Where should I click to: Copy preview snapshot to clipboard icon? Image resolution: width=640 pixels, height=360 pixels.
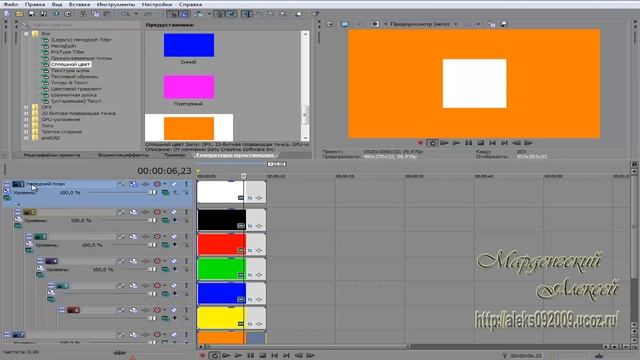tap(492, 24)
